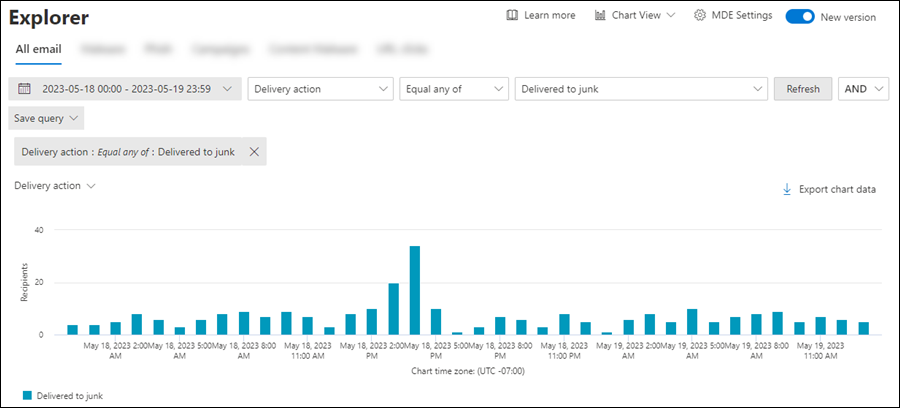Open the AND operator dropdown

pyautogui.click(x=863, y=89)
